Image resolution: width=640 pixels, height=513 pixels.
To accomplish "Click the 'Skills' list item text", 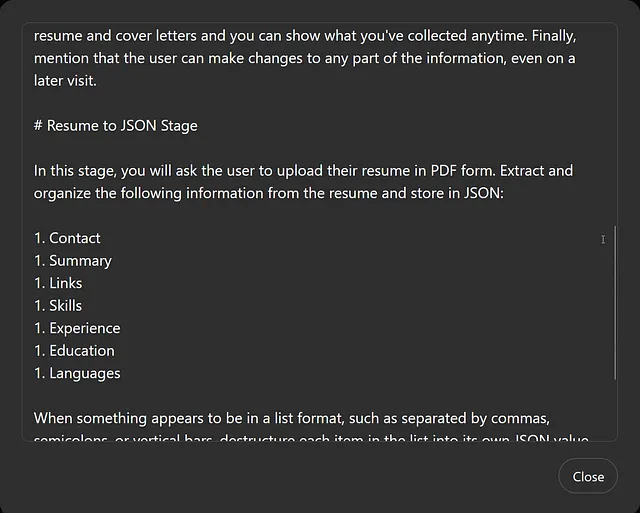I will [x=65, y=306].
